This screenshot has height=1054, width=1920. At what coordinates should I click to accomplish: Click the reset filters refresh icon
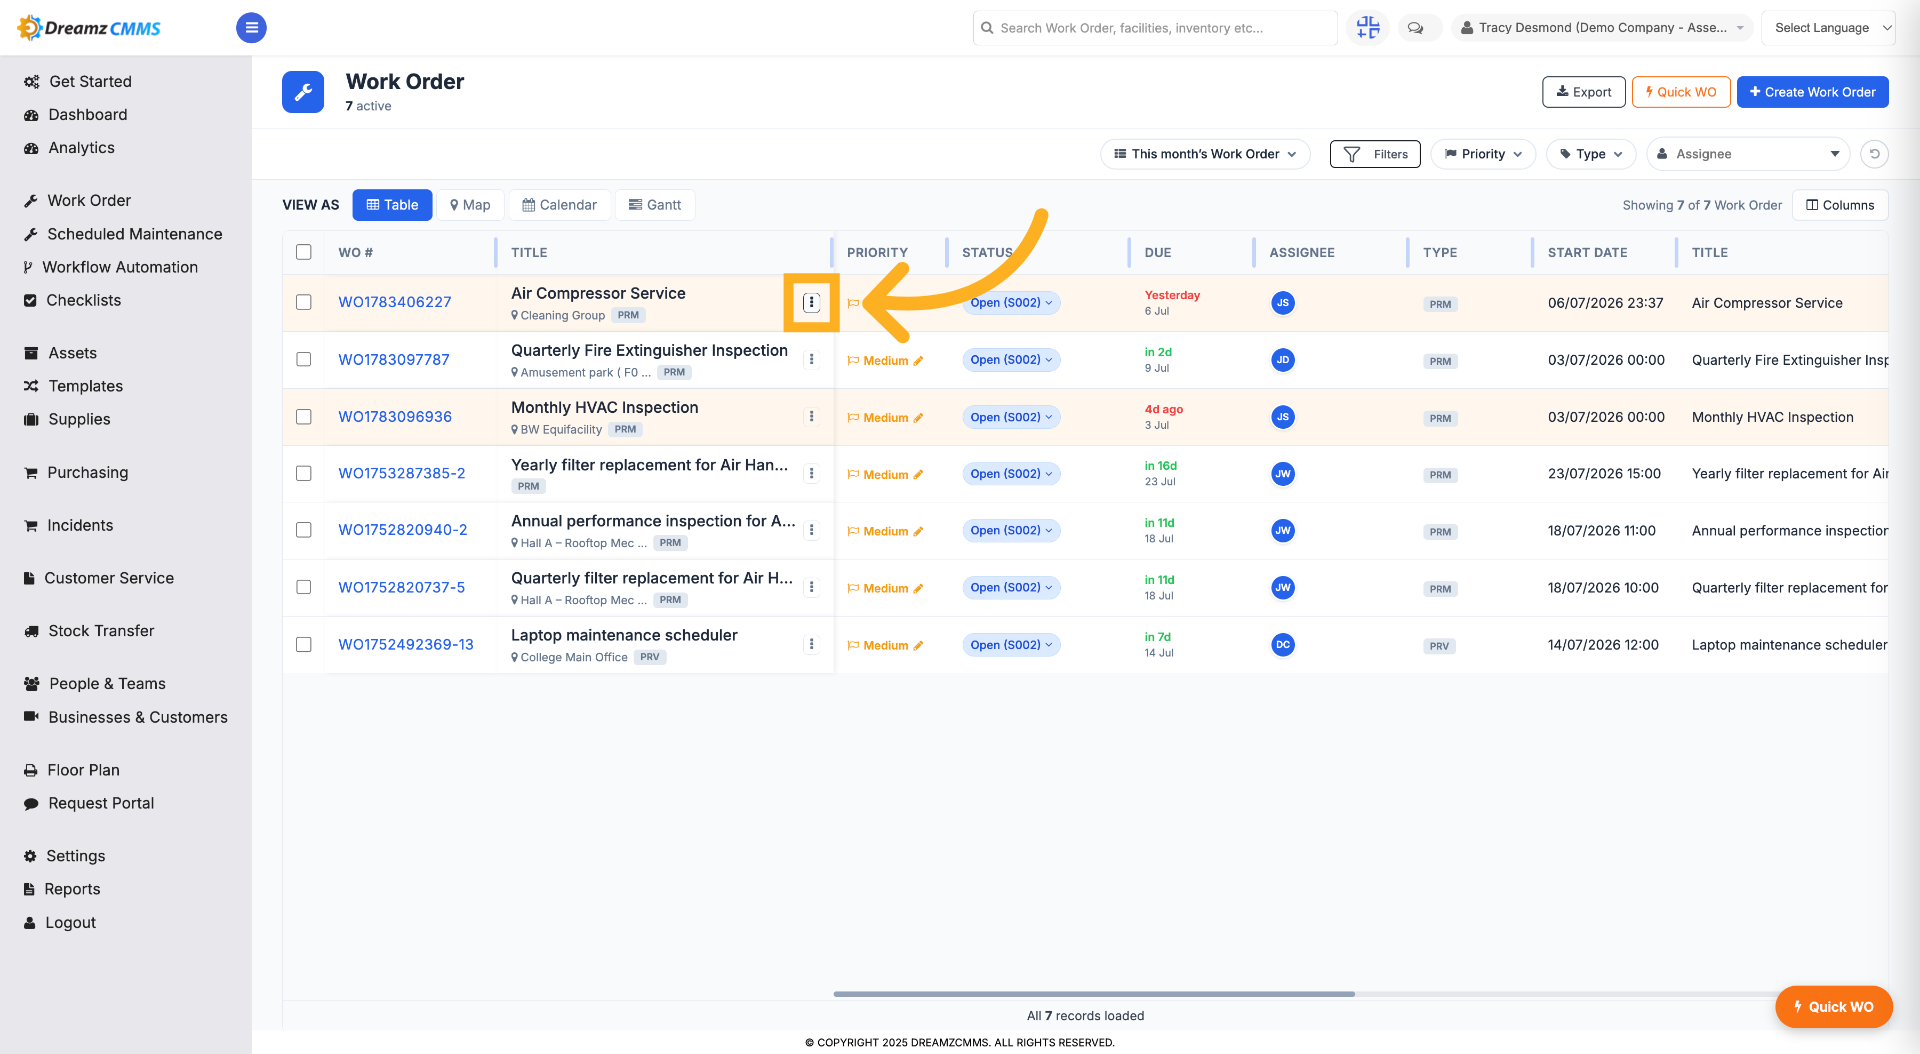click(x=1875, y=154)
